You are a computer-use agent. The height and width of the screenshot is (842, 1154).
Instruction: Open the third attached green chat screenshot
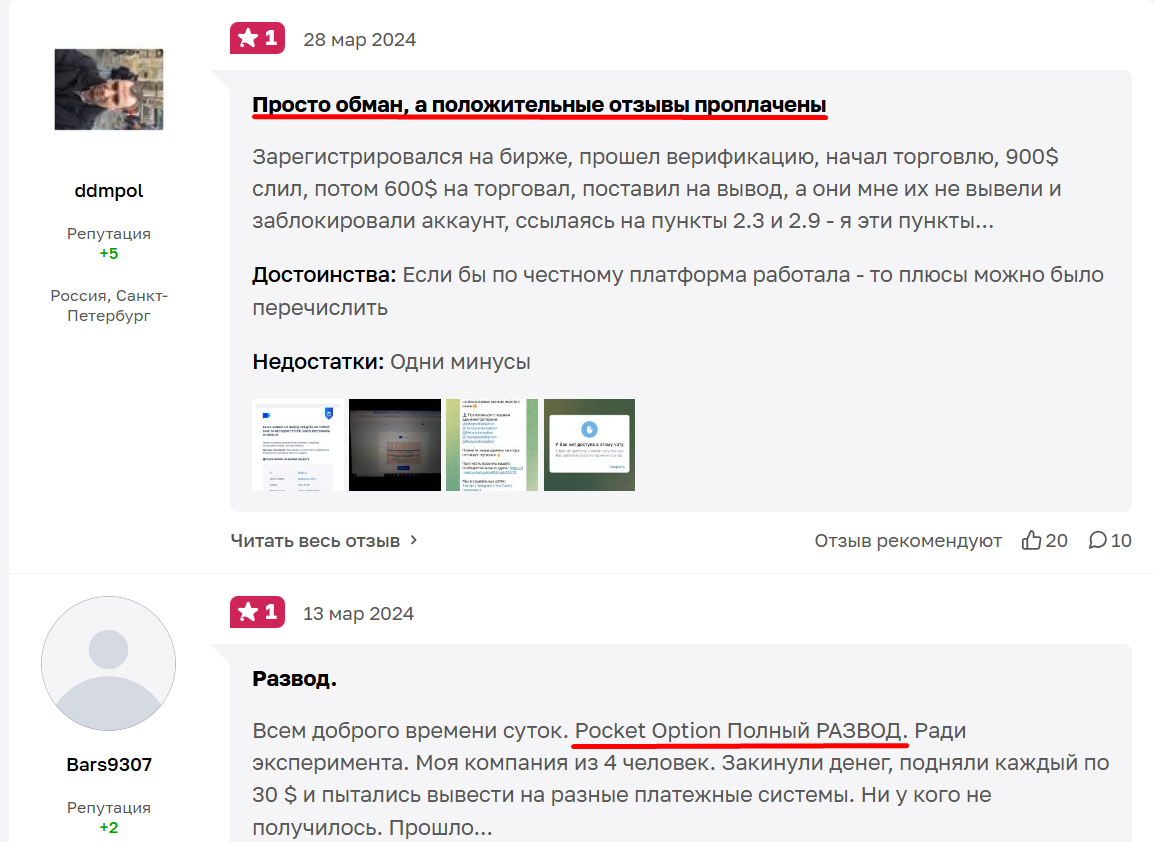[x=492, y=445]
